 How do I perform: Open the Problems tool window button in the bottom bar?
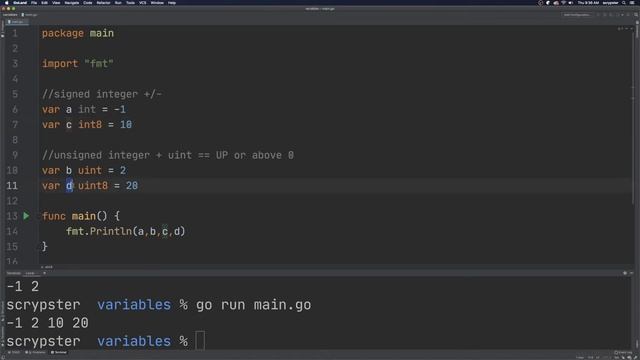[x=36, y=352]
